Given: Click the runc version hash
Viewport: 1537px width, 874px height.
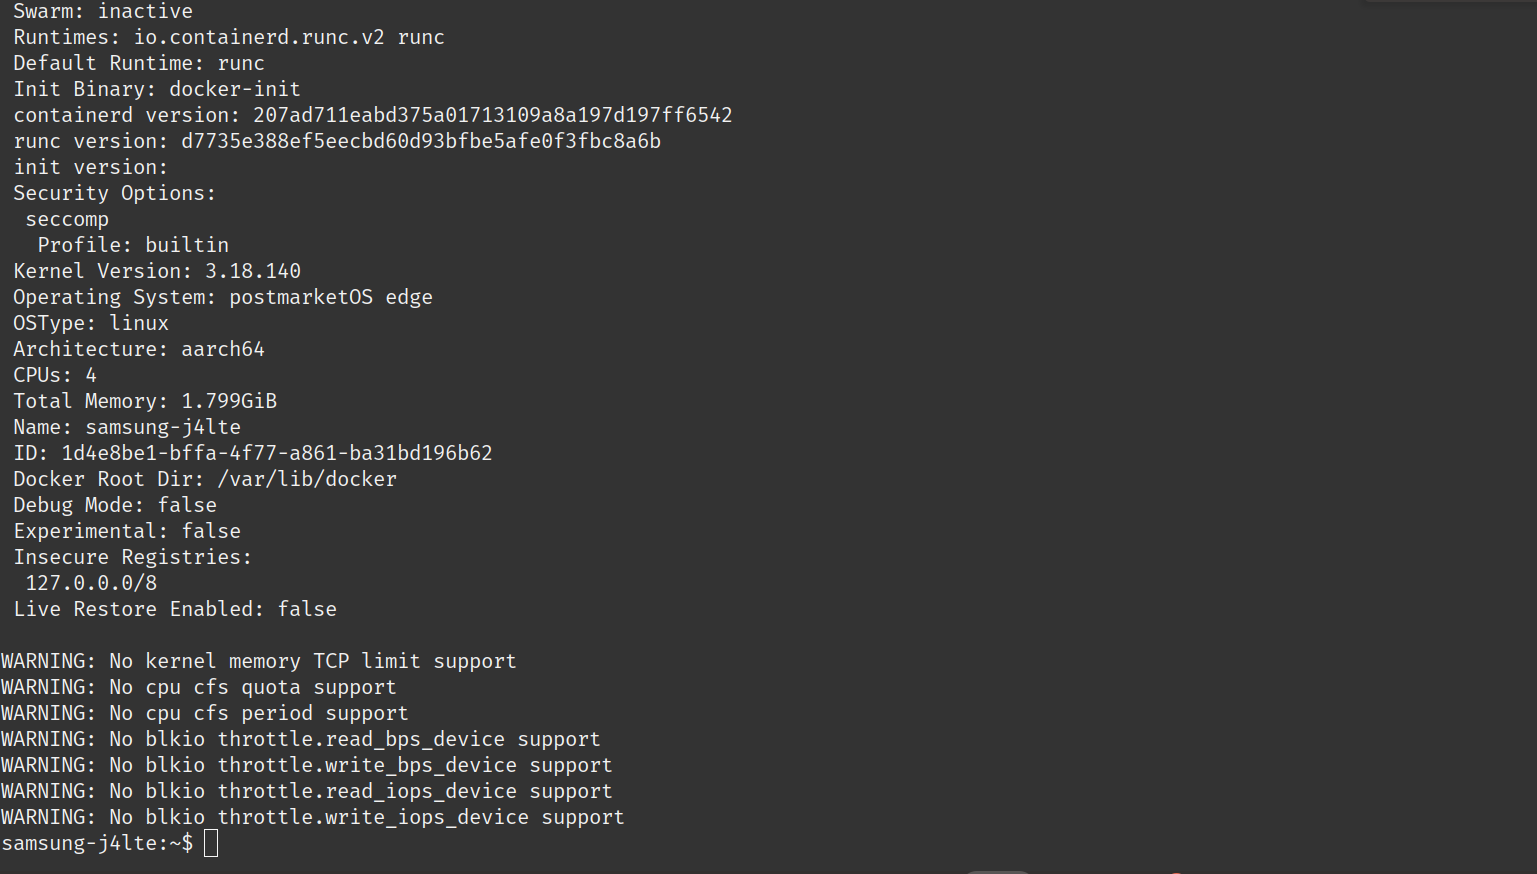Looking at the screenshot, I should coord(420,141).
